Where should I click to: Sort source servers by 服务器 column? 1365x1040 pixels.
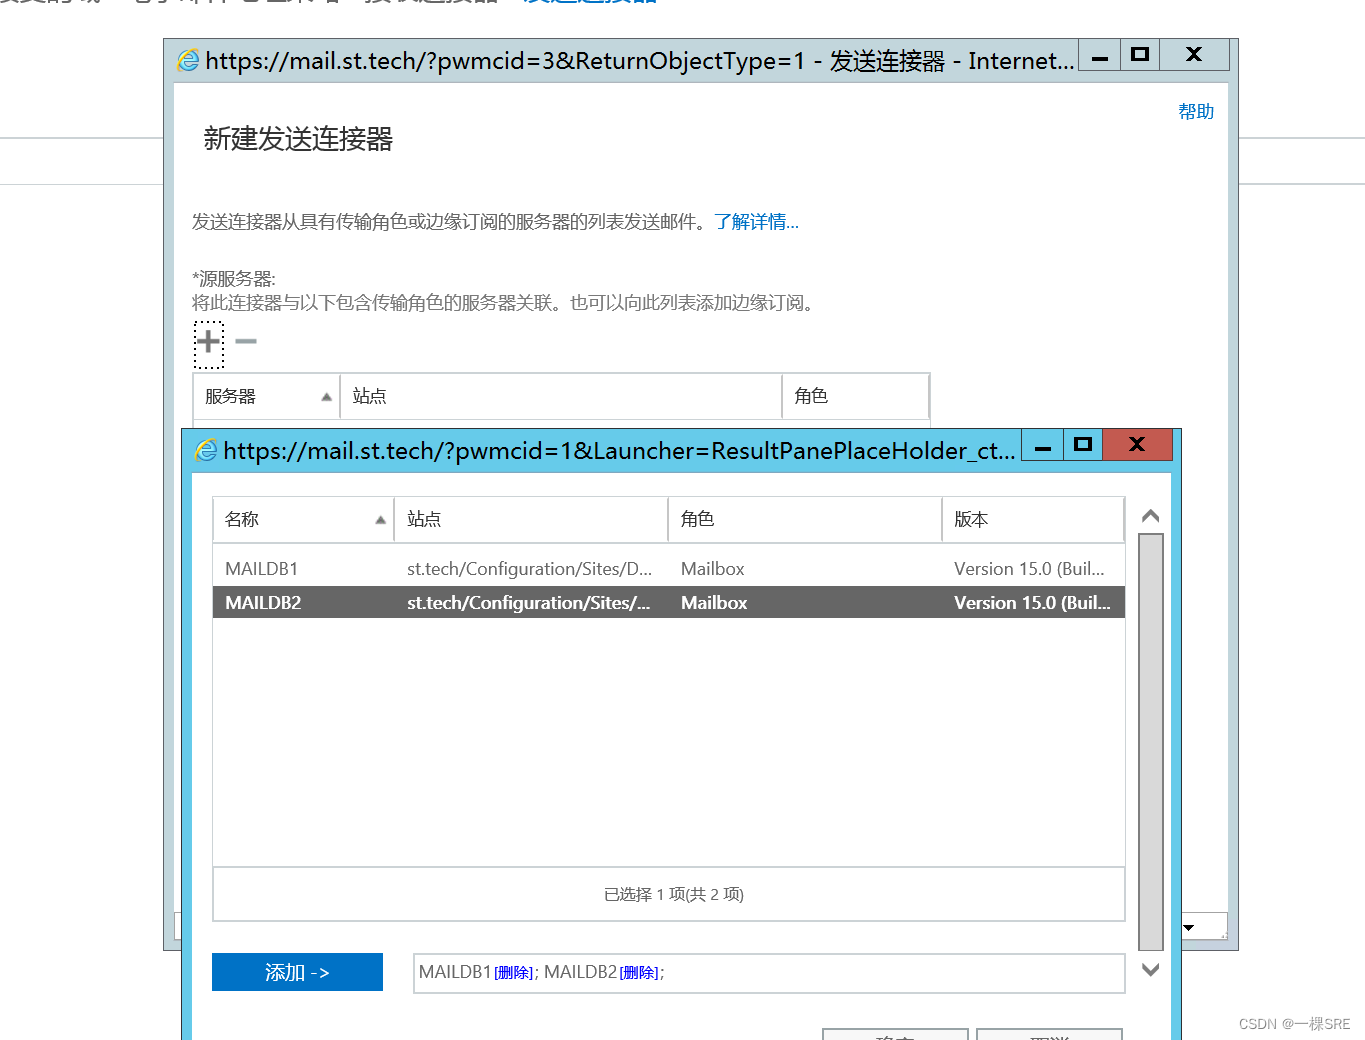tap(266, 396)
